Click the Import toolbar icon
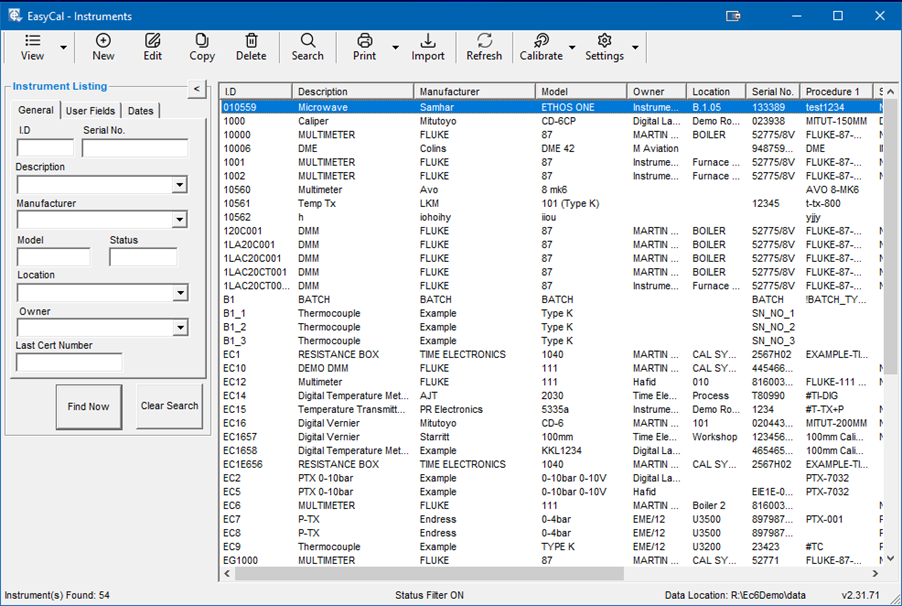 pos(428,41)
